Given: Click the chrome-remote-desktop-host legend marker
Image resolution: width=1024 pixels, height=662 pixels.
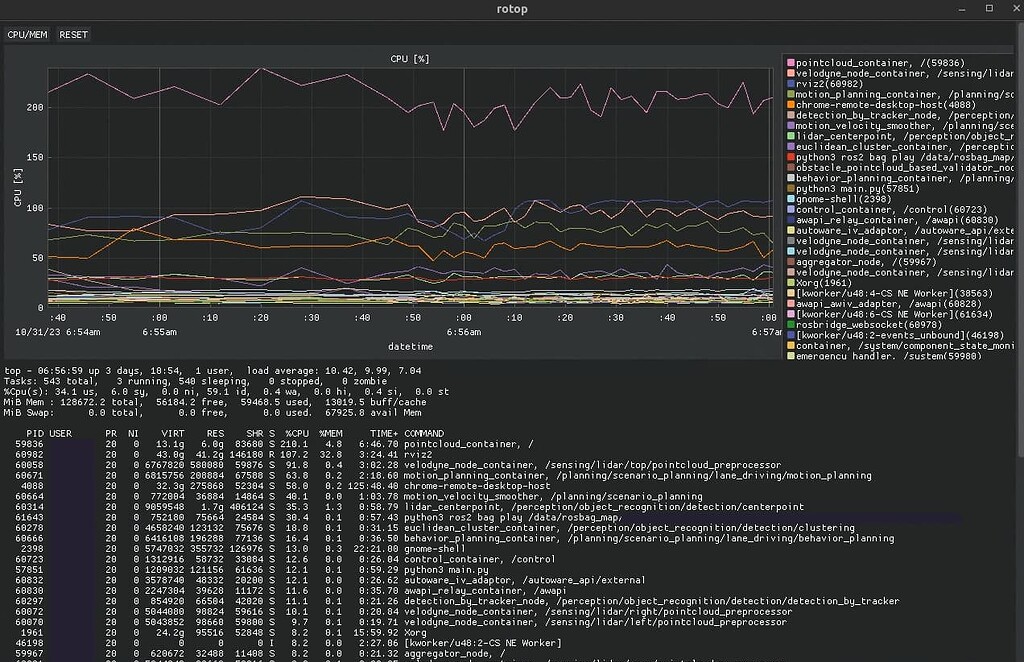Looking at the screenshot, I should [x=789, y=103].
